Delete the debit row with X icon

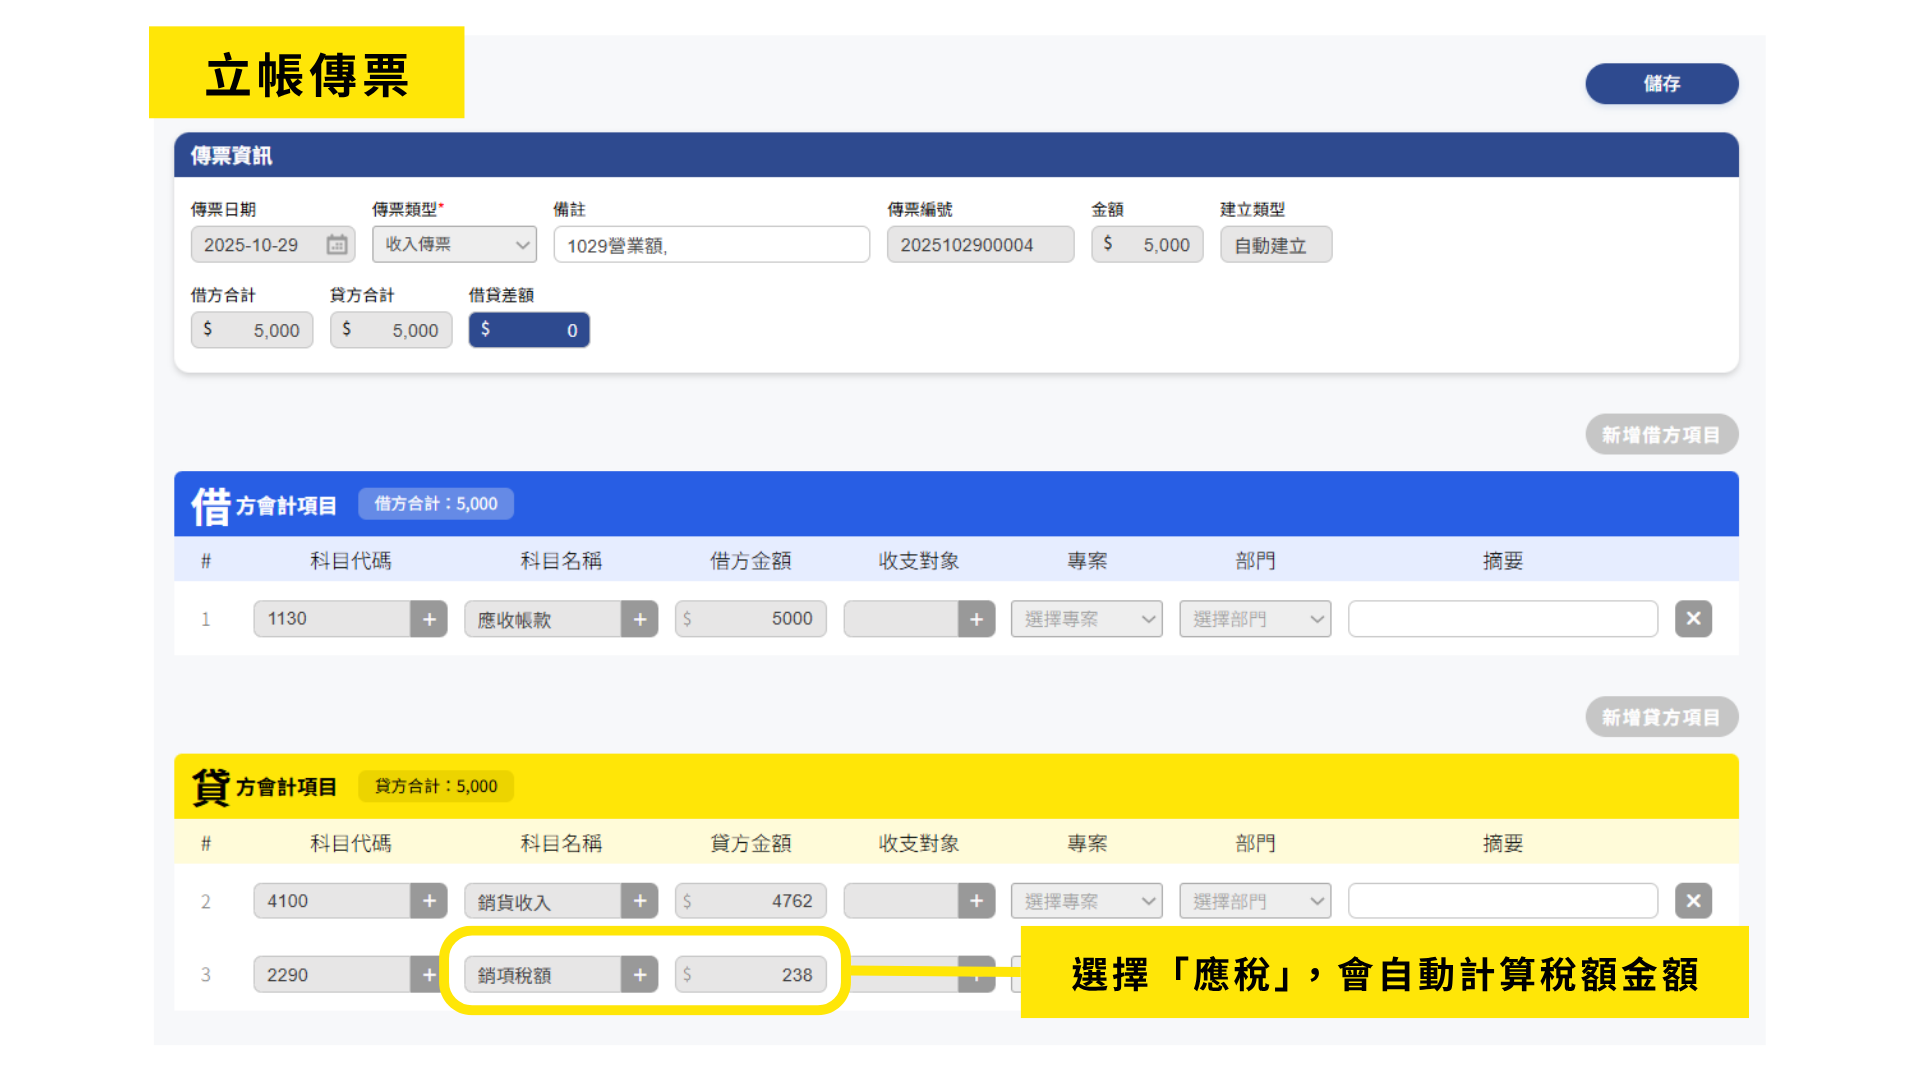(1693, 619)
